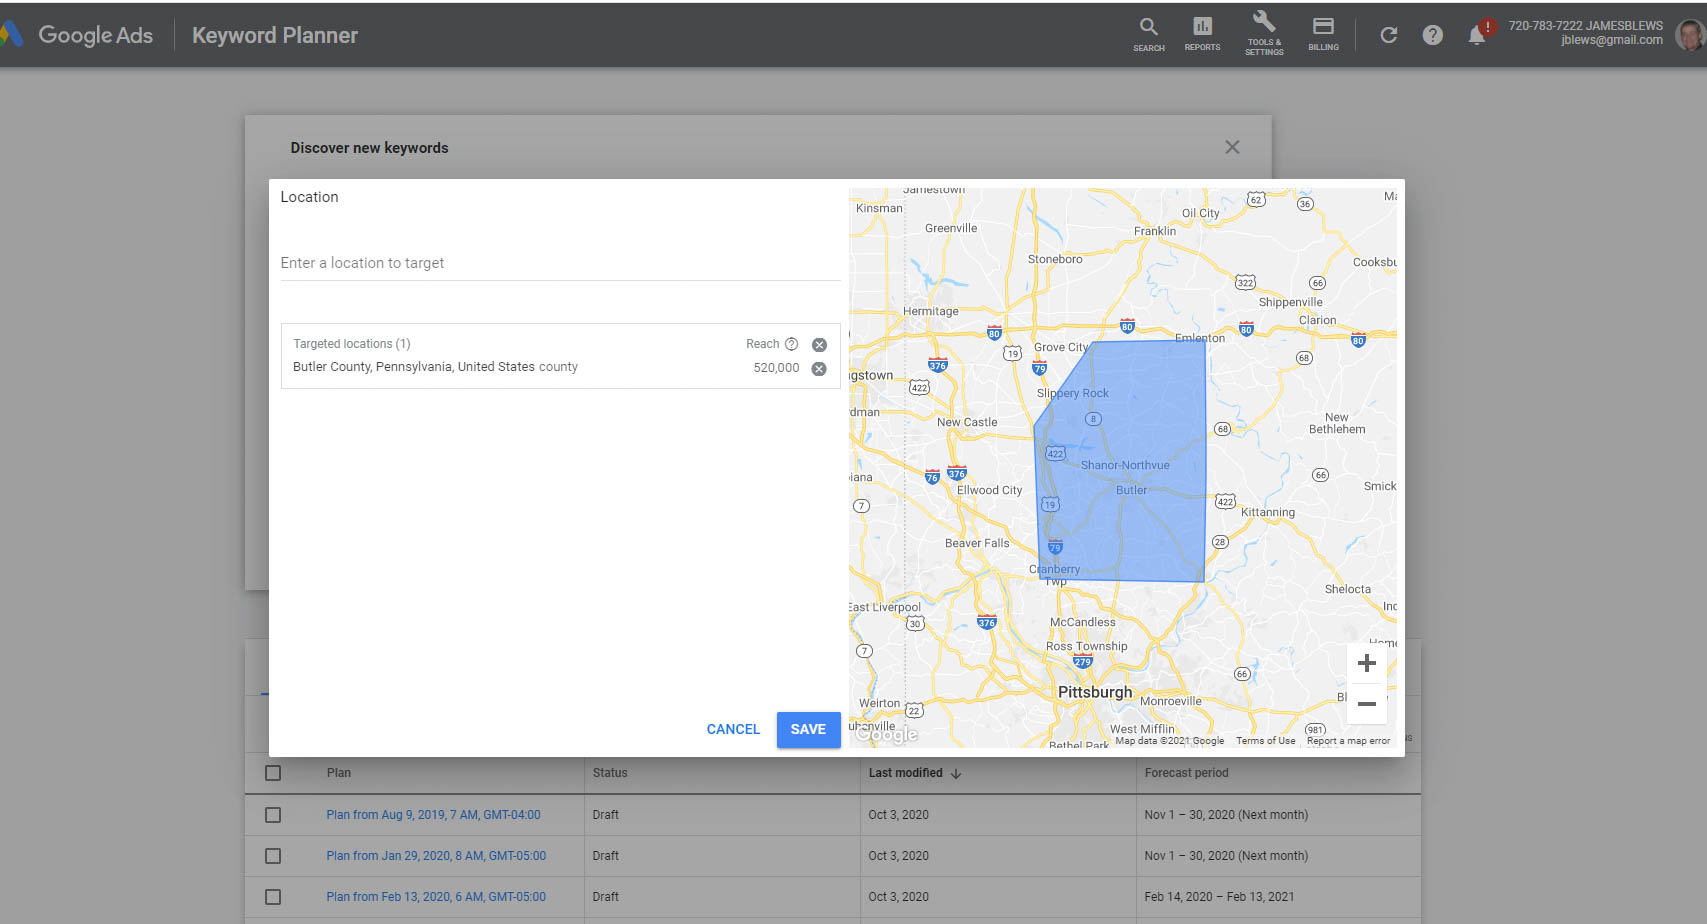
Task: Click the Google Ads logo
Action: (78, 35)
